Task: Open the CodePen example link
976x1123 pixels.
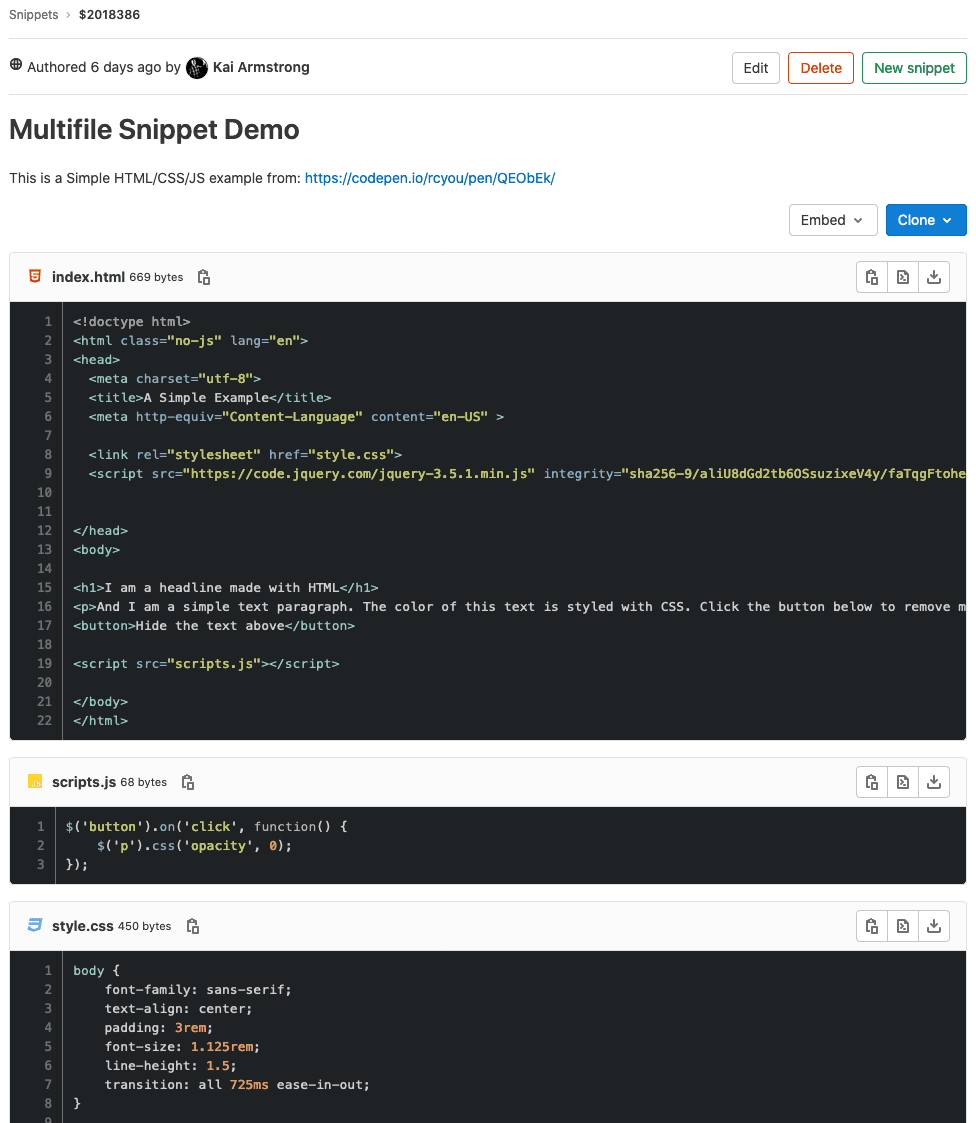Action: [430, 177]
